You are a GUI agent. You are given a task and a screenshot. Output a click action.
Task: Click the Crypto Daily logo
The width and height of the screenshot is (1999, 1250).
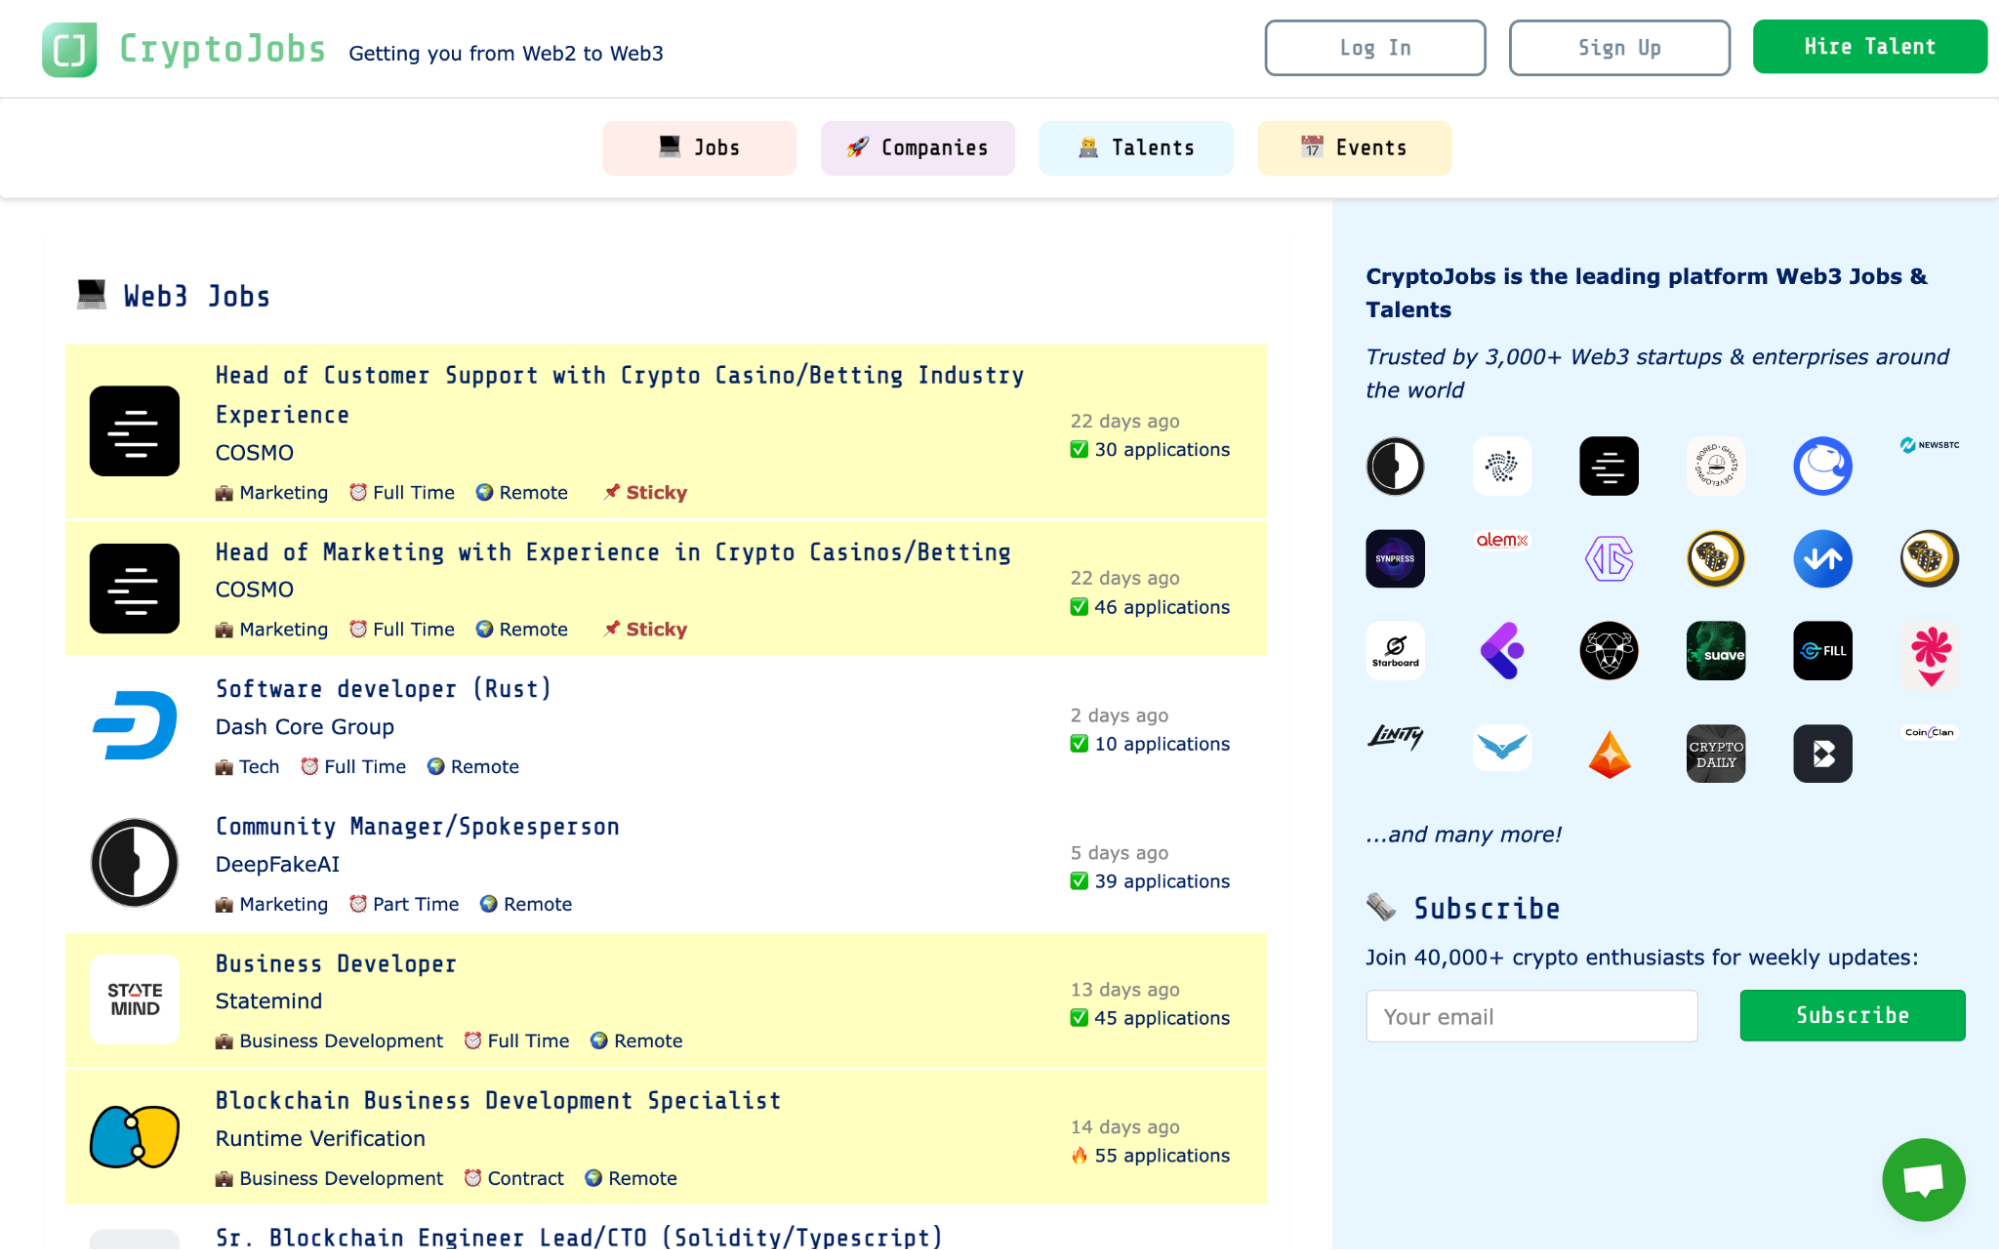click(x=1716, y=754)
